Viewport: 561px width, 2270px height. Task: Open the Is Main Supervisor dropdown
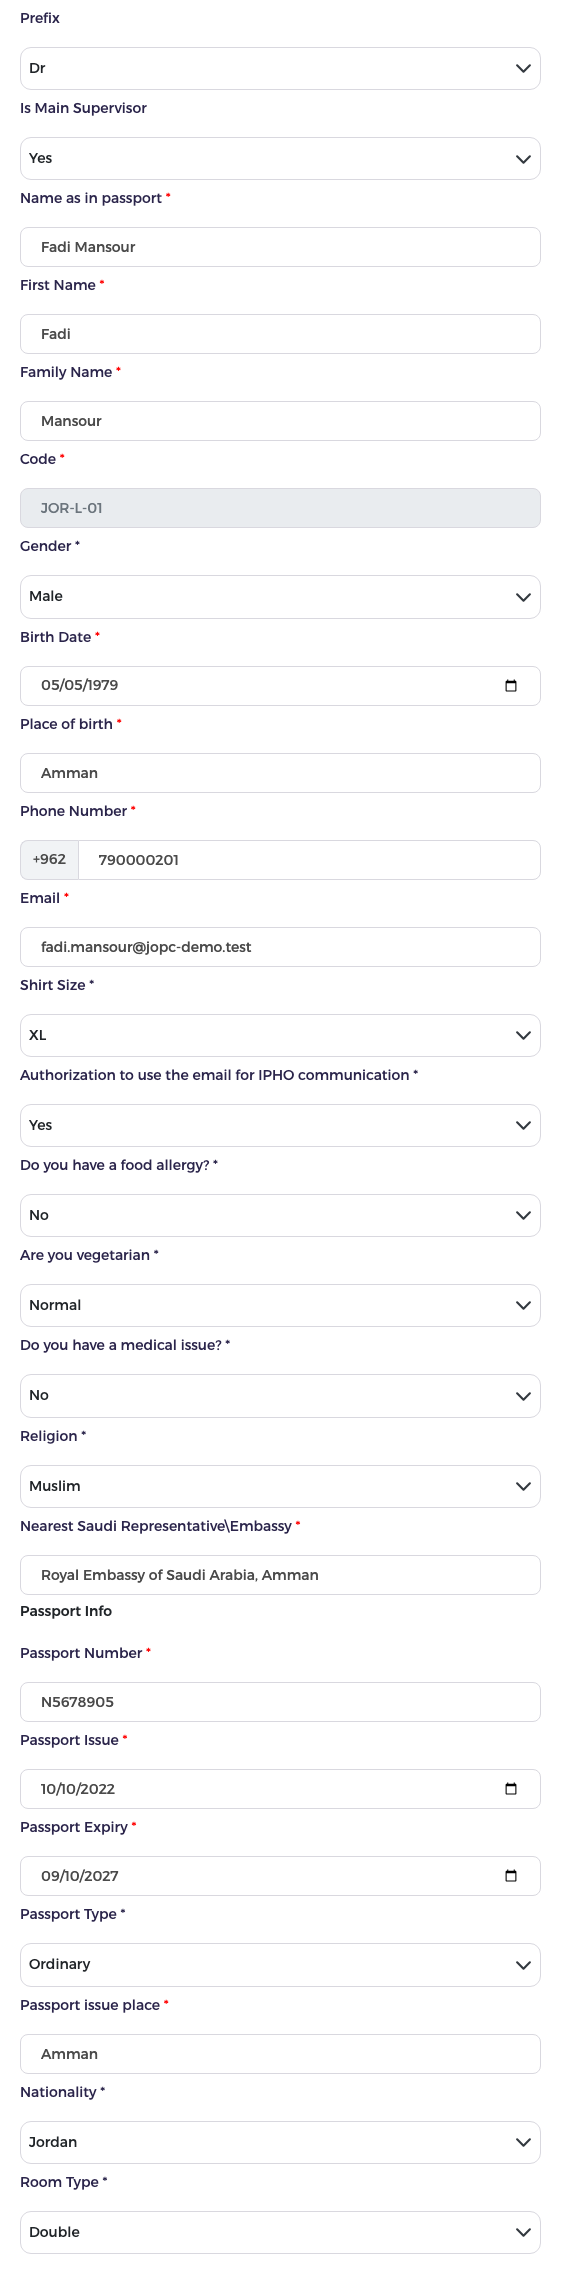point(280,158)
